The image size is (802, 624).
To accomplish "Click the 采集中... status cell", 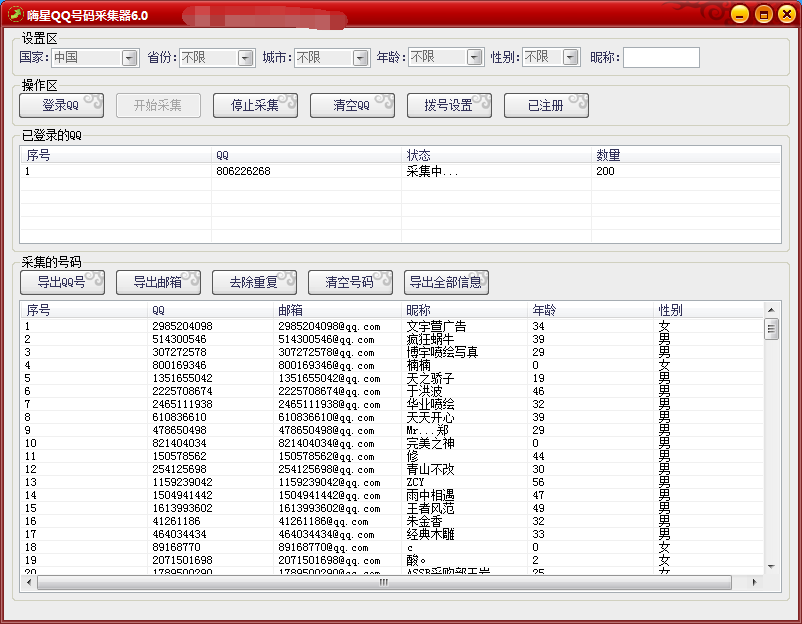I will coord(432,171).
